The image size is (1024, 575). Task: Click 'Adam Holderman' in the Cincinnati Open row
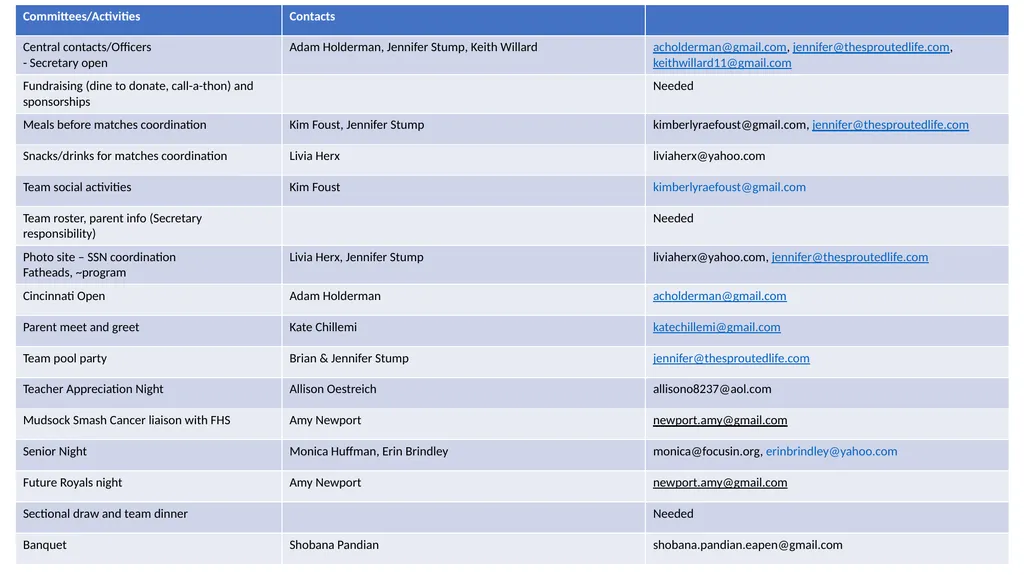click(334, 296)
